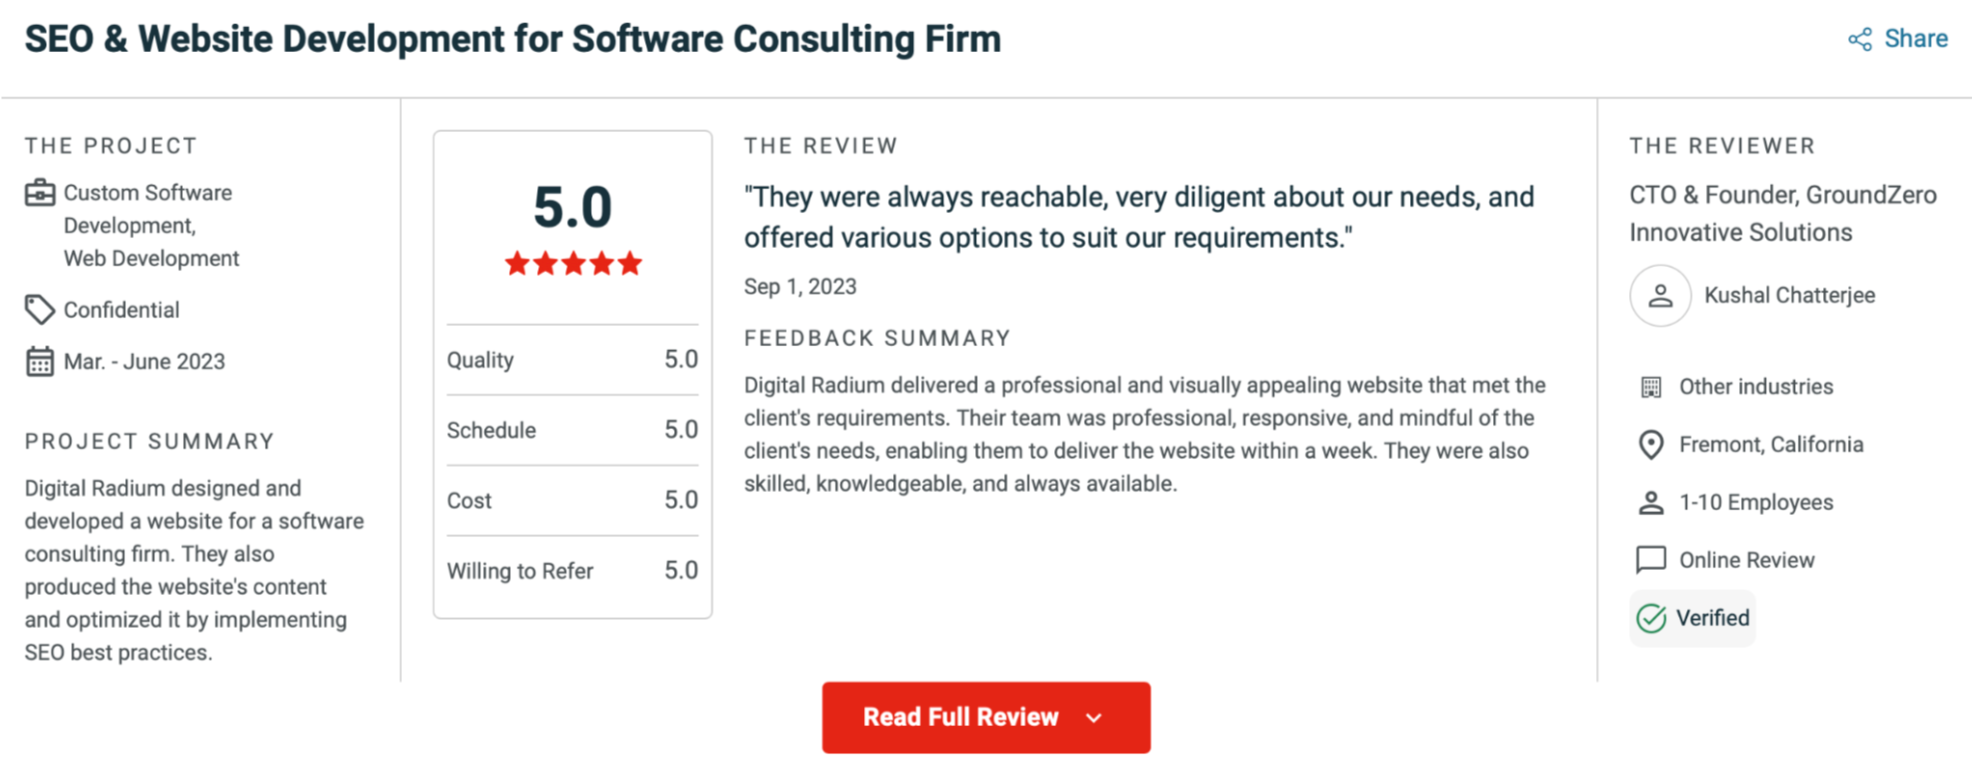Click the location pin icon near Fremont, California
1972x758 pixels.
[1651, 445]
